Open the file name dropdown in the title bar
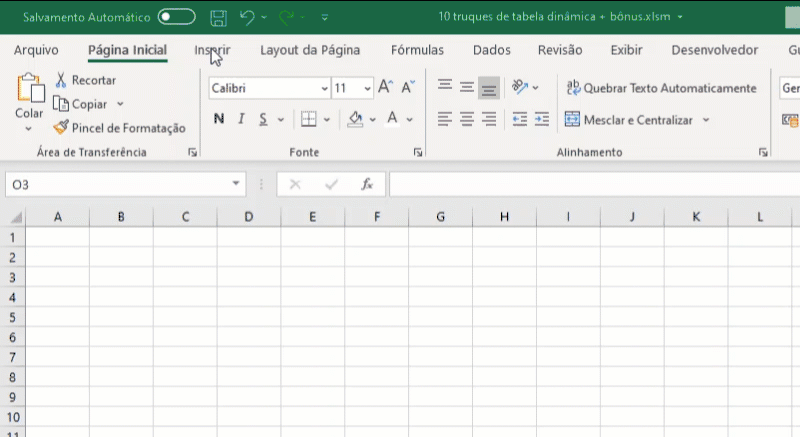 [680, 17]
